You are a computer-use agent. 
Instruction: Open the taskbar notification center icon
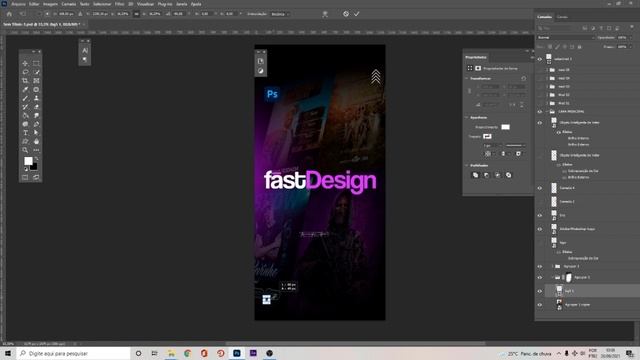pos(630,353)
